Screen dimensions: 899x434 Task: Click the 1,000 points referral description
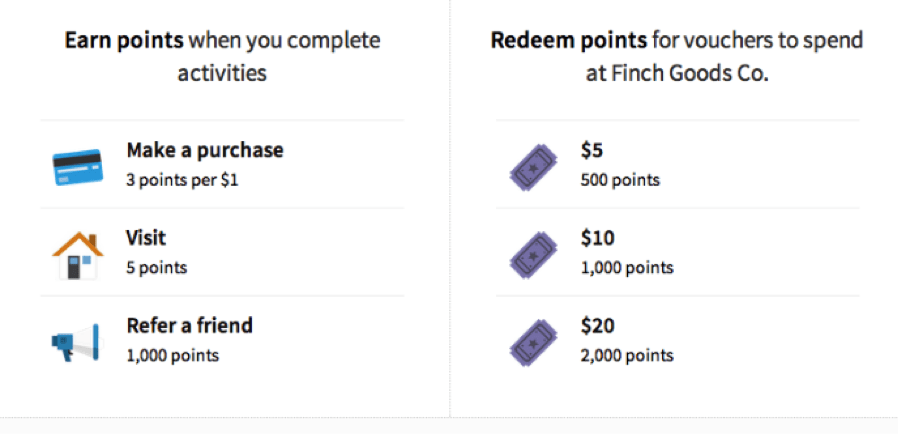[173, 355]
